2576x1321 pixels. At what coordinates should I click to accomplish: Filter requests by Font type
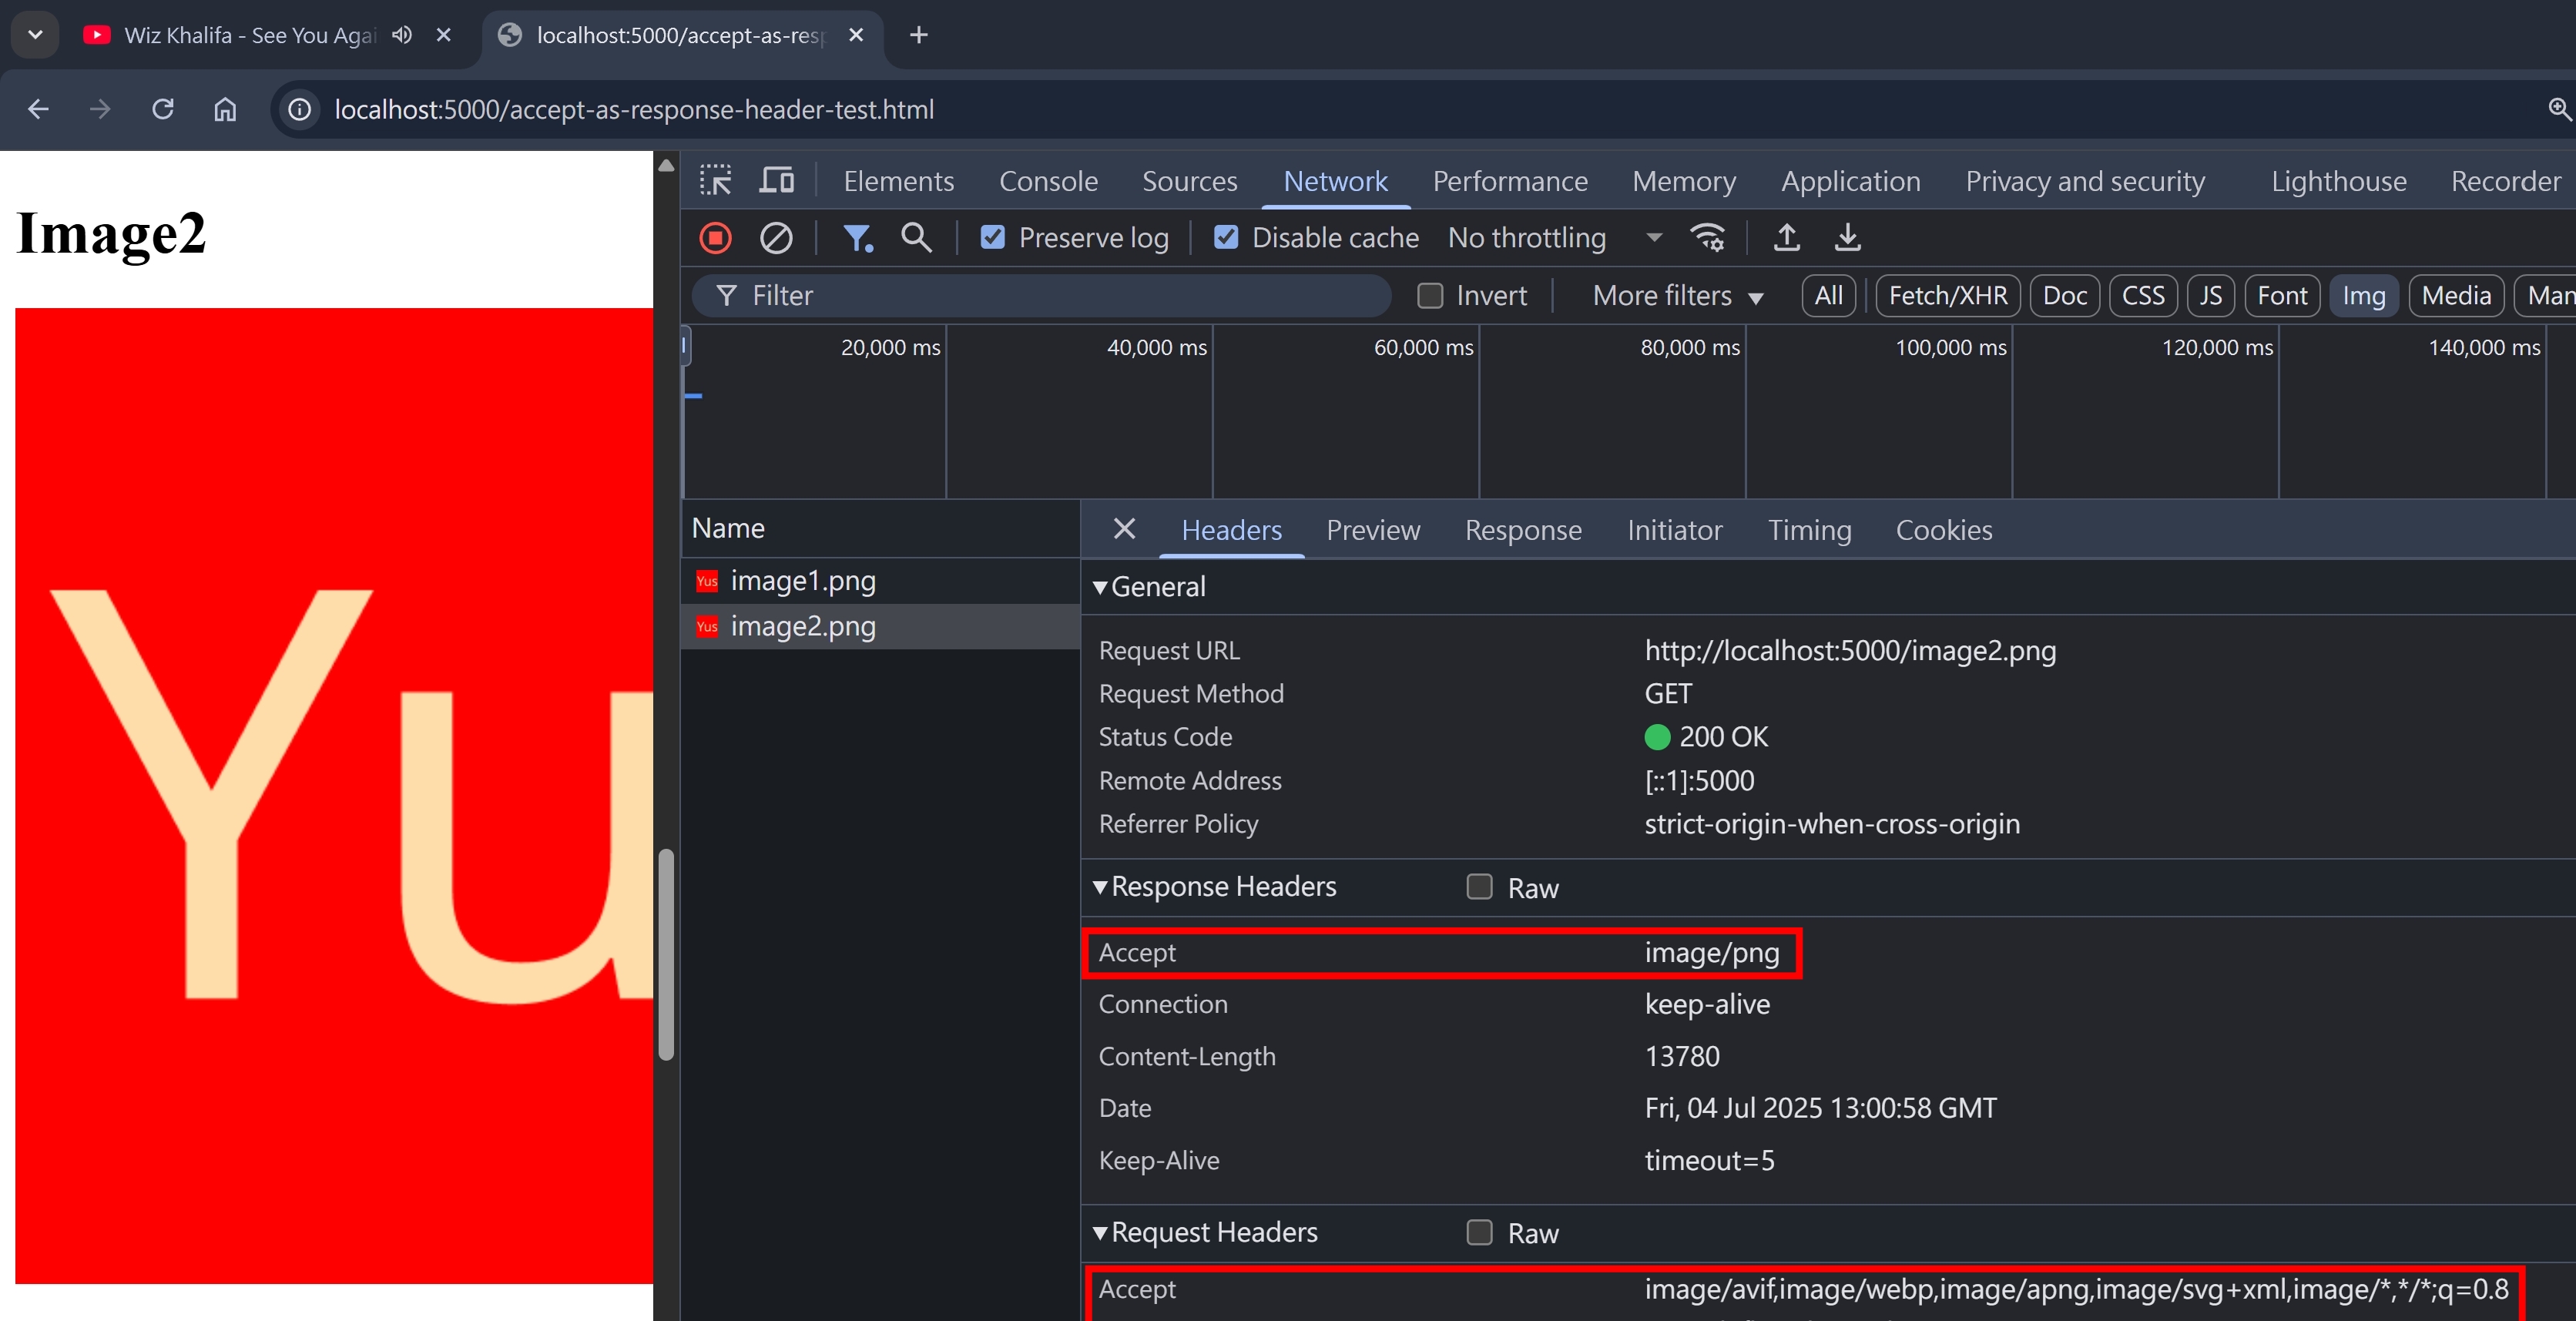[2281, 296]
